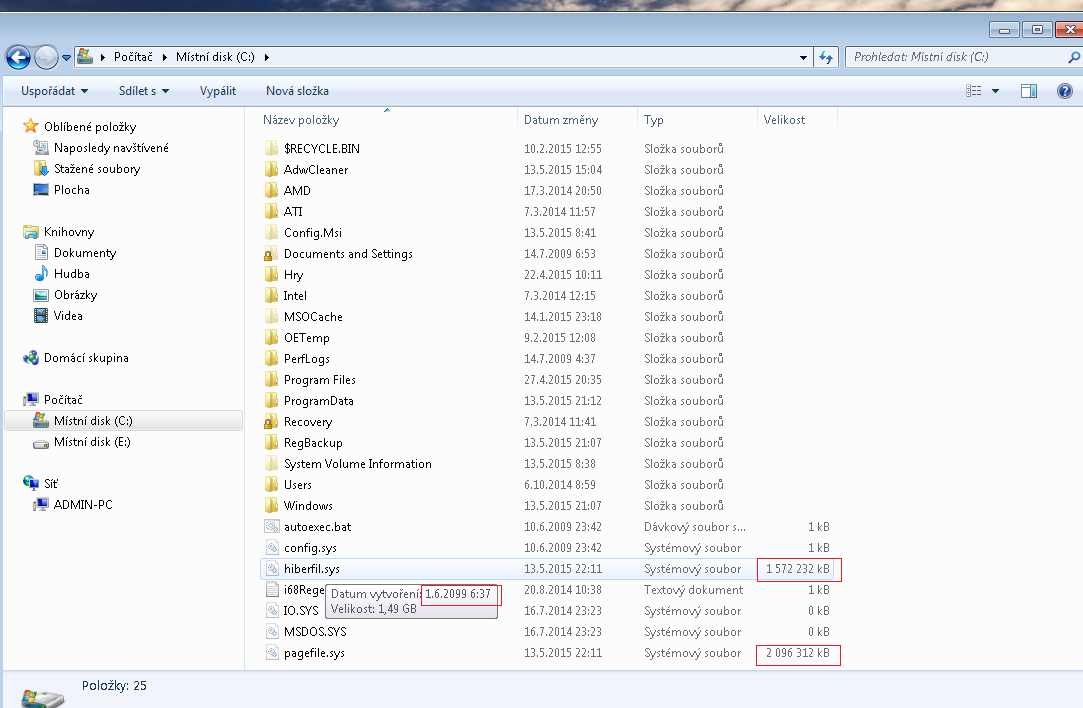This screenshot has width=1083, height=708.
Task: Select the OETemp folder name
Action: click(x=307, y=338)
